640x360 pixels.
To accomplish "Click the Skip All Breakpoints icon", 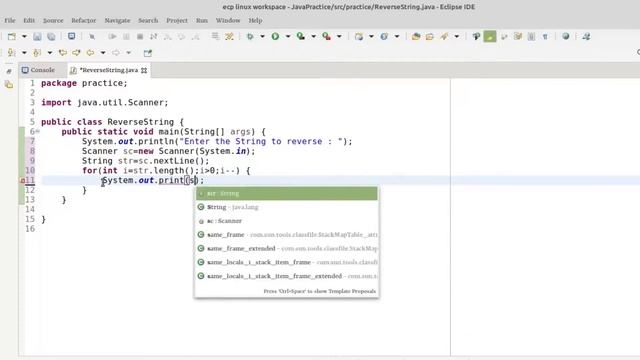I will pyautogui.click(x=92, y=37).
